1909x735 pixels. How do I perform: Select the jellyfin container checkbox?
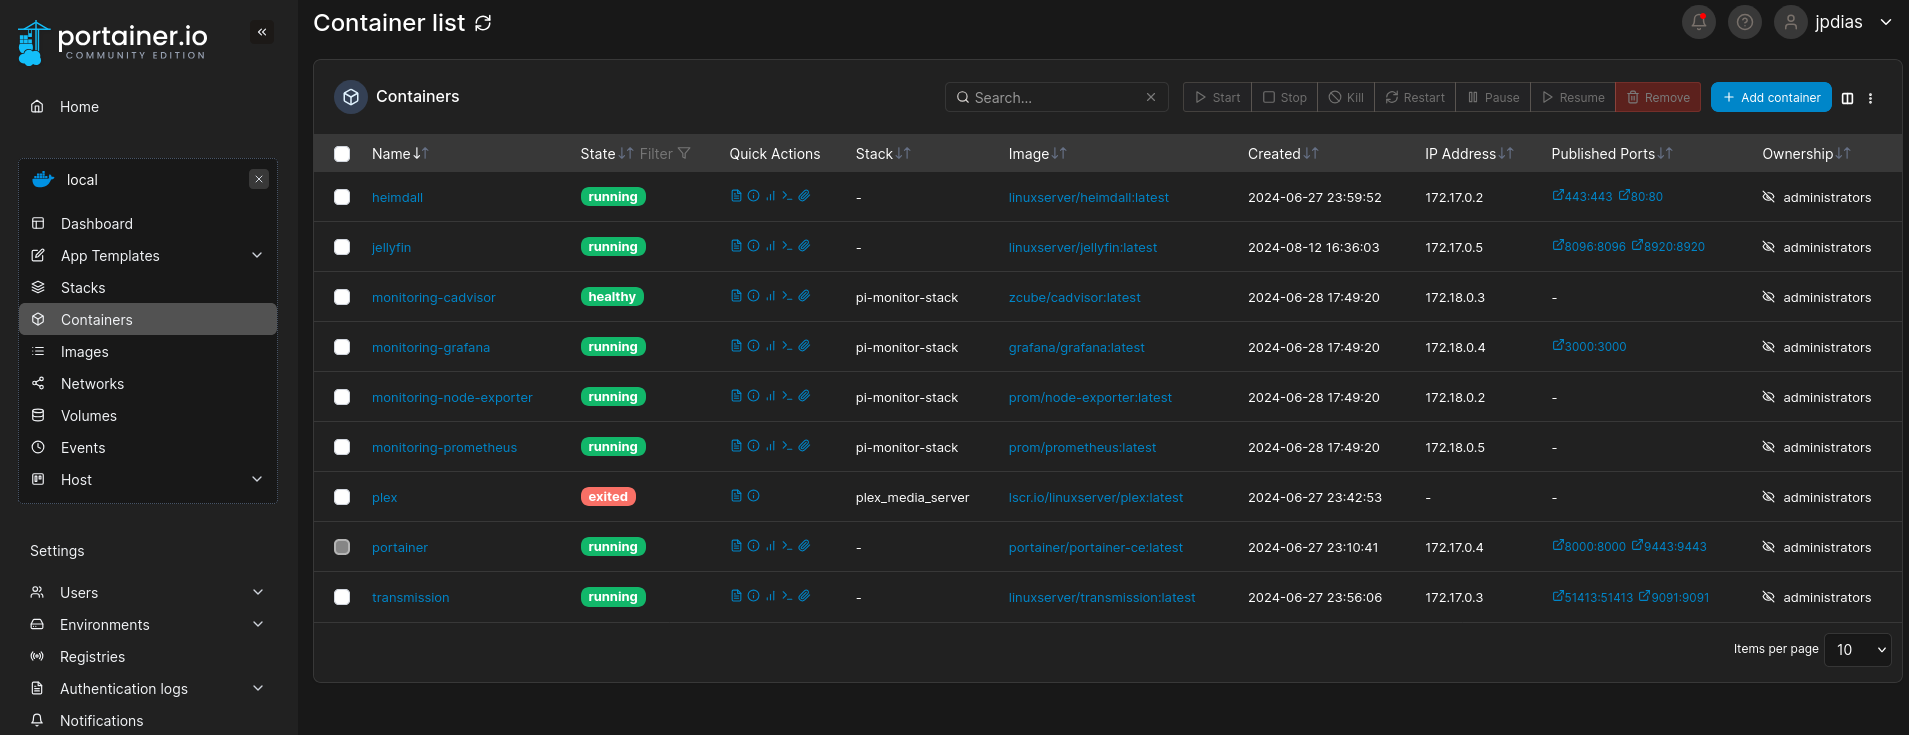342,247
